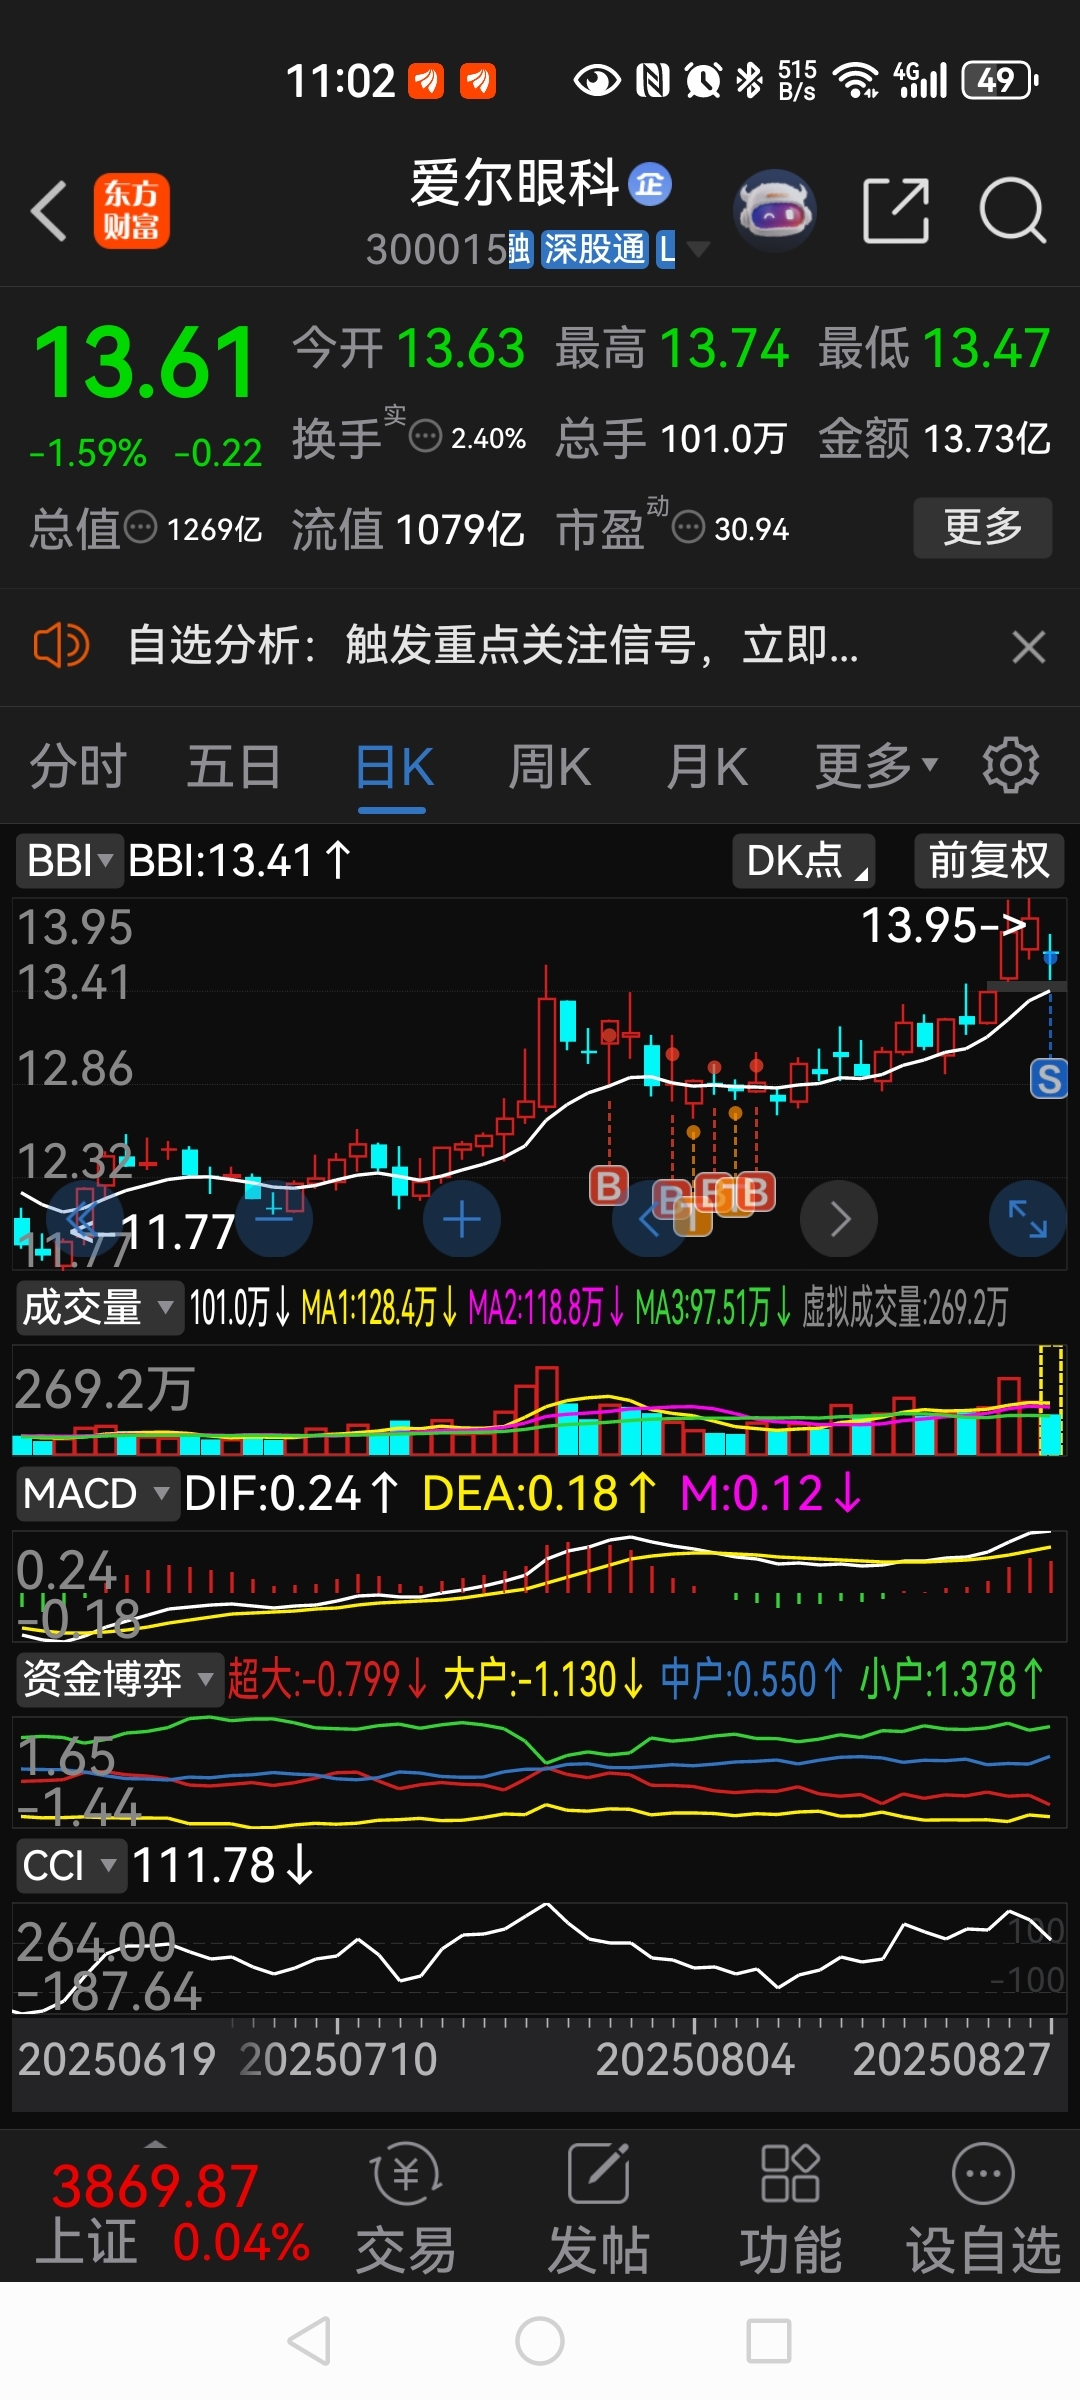1080x2400 pixels.
Task: Open the 功能 functions icon
Action: click(x=790, y=2208)
